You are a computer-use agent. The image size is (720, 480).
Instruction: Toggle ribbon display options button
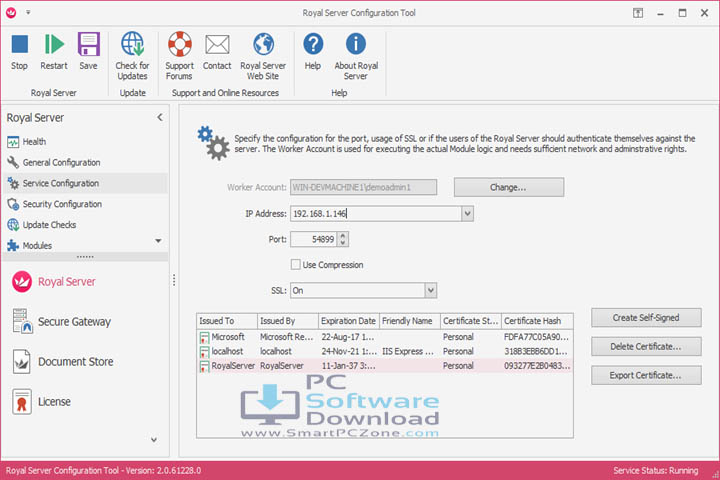638,13
